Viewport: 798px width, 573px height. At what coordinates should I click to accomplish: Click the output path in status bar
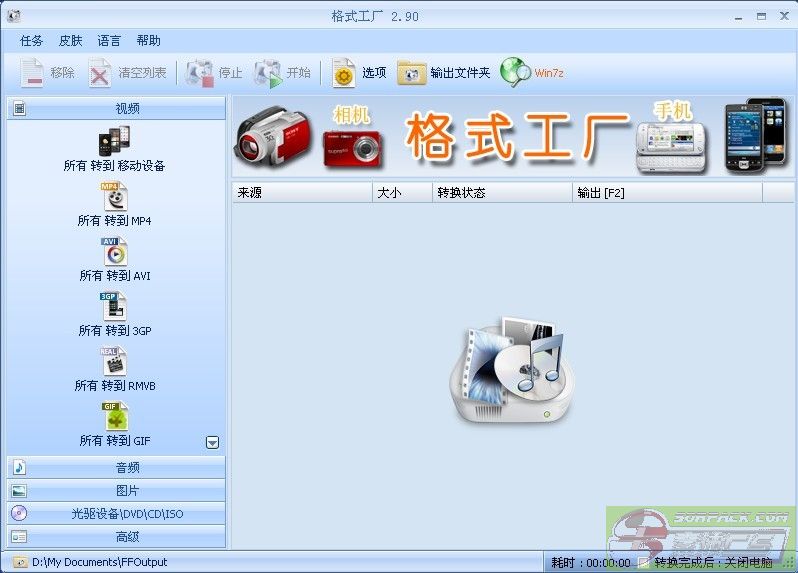tap(100, 563)
